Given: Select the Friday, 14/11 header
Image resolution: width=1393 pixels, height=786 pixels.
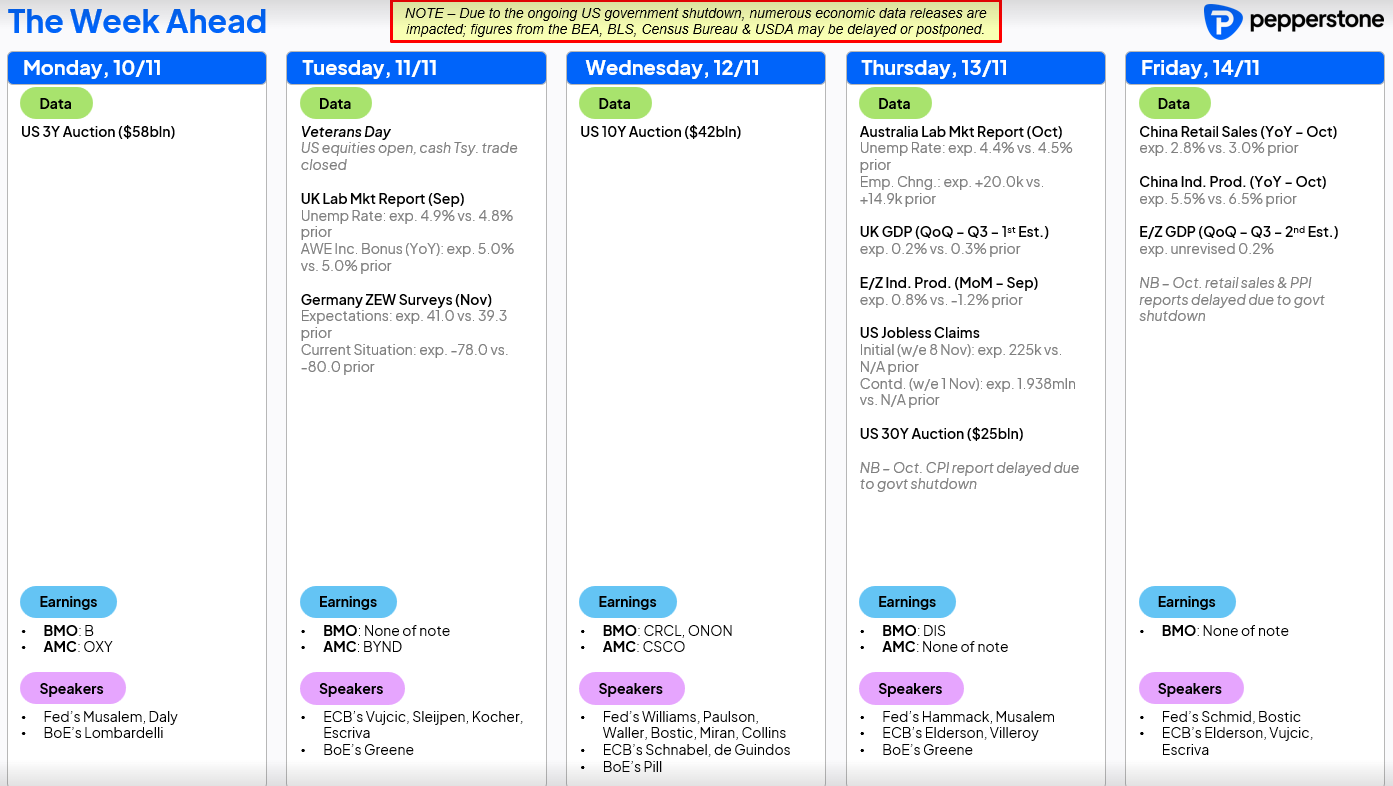Looking at the screenshot, I should click(x=1254, y=68).
